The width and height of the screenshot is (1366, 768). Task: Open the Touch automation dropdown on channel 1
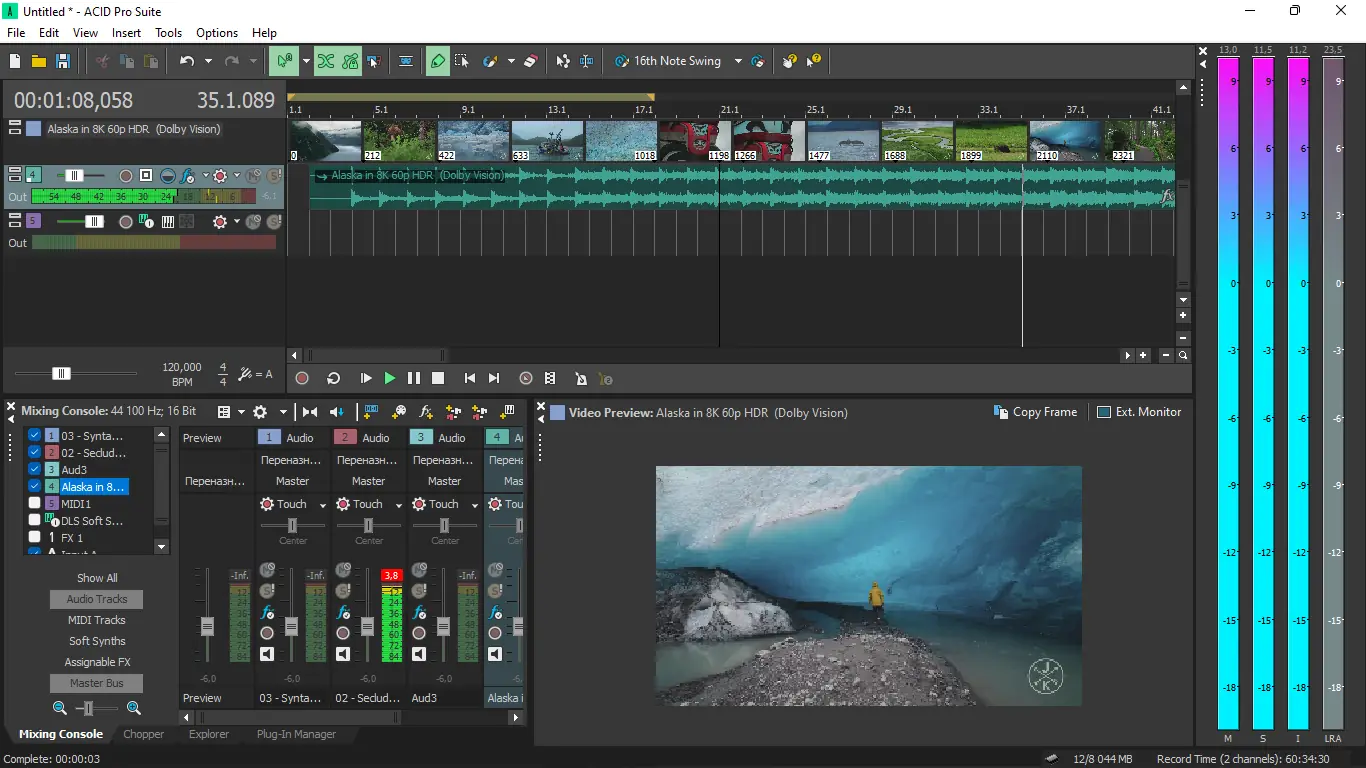click(x=322, y=505)
